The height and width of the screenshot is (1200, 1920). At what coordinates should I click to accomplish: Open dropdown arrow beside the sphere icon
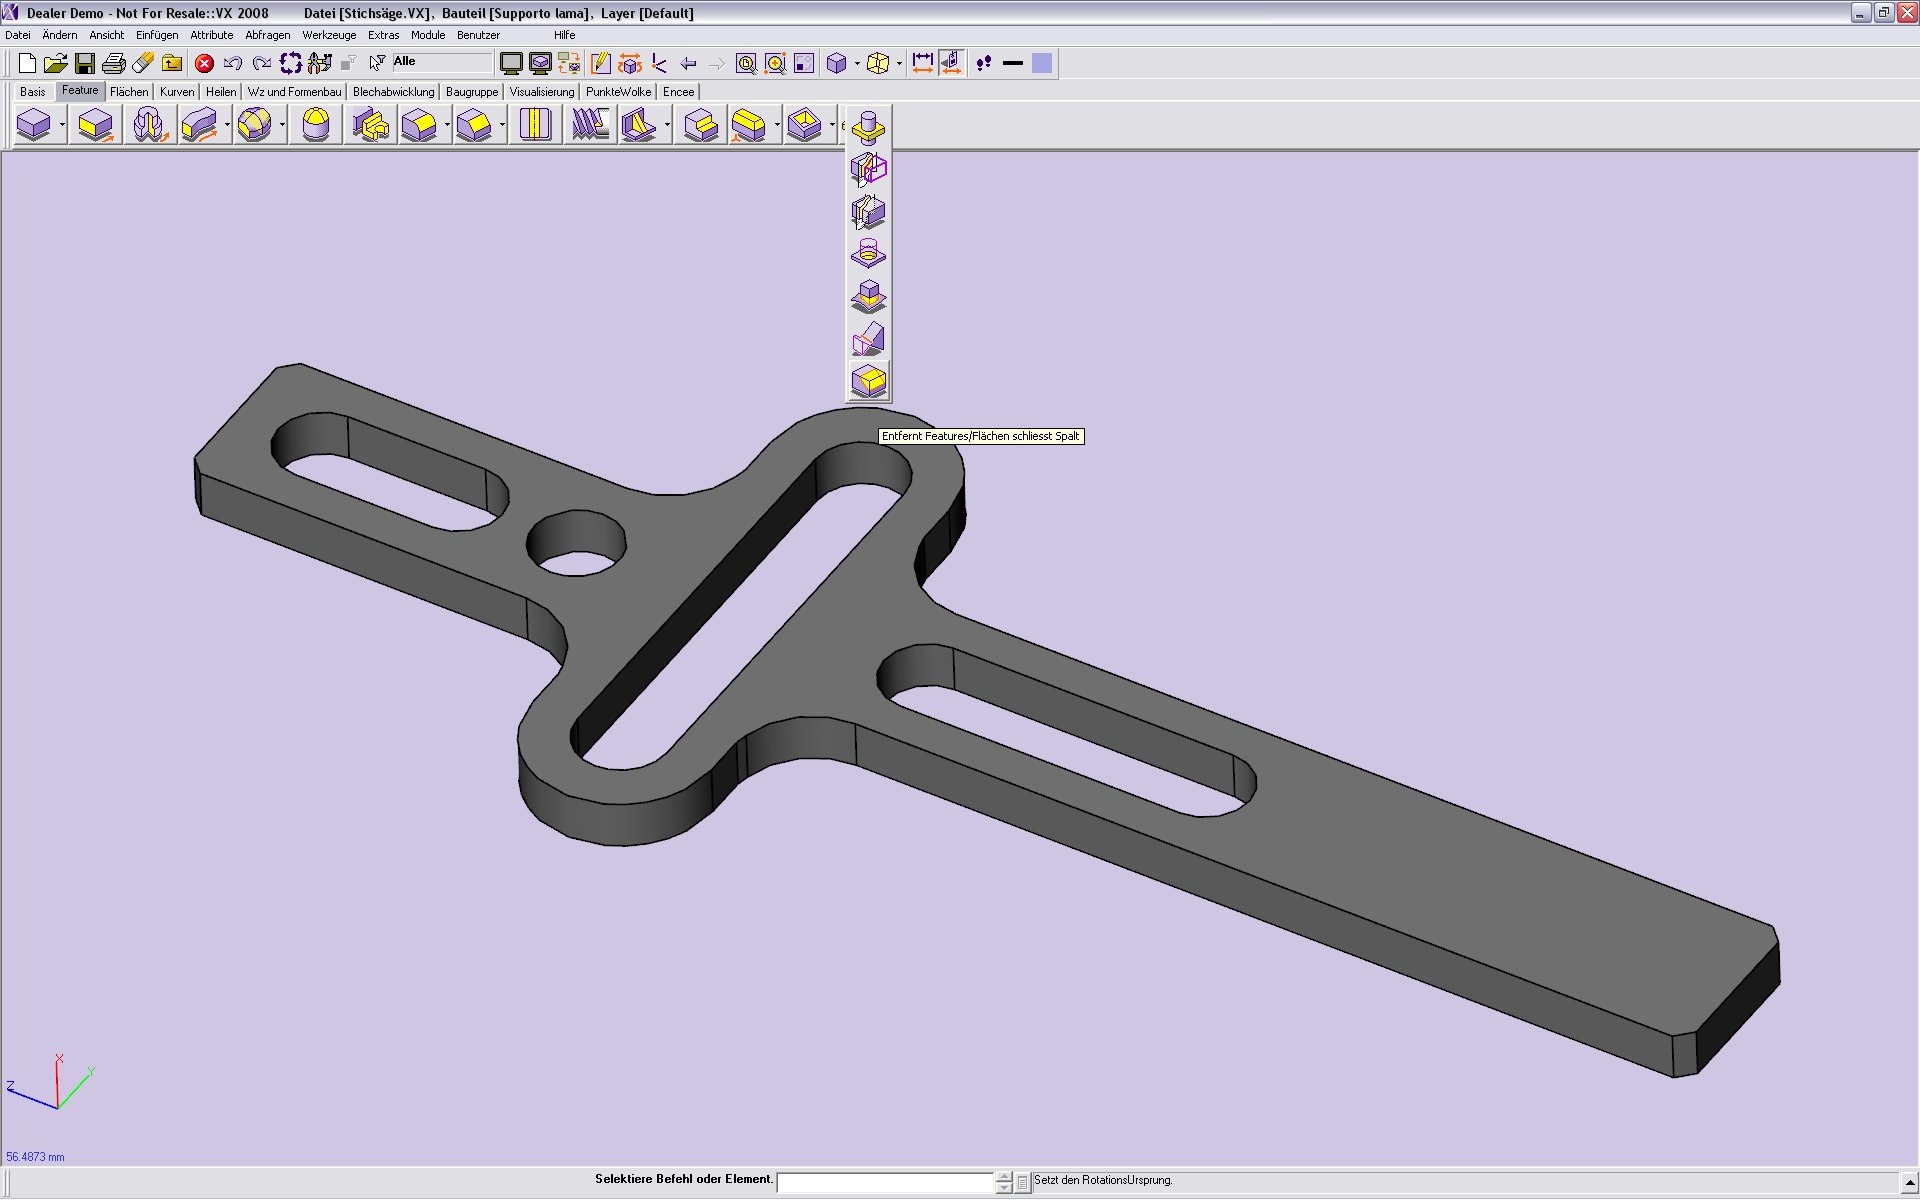(283, 126)
